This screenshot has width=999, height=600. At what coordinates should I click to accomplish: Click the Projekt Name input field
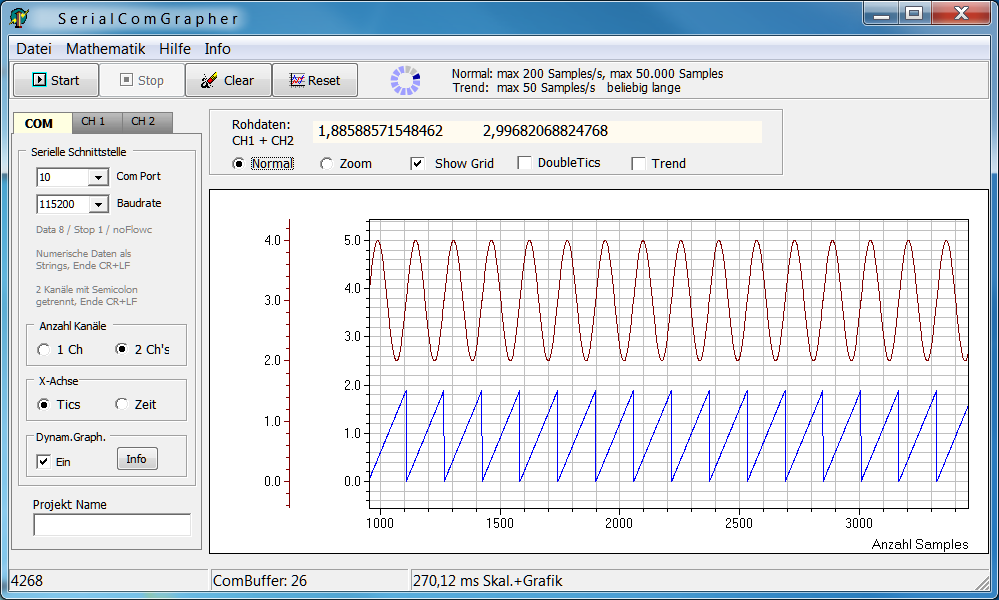point(112,525)
